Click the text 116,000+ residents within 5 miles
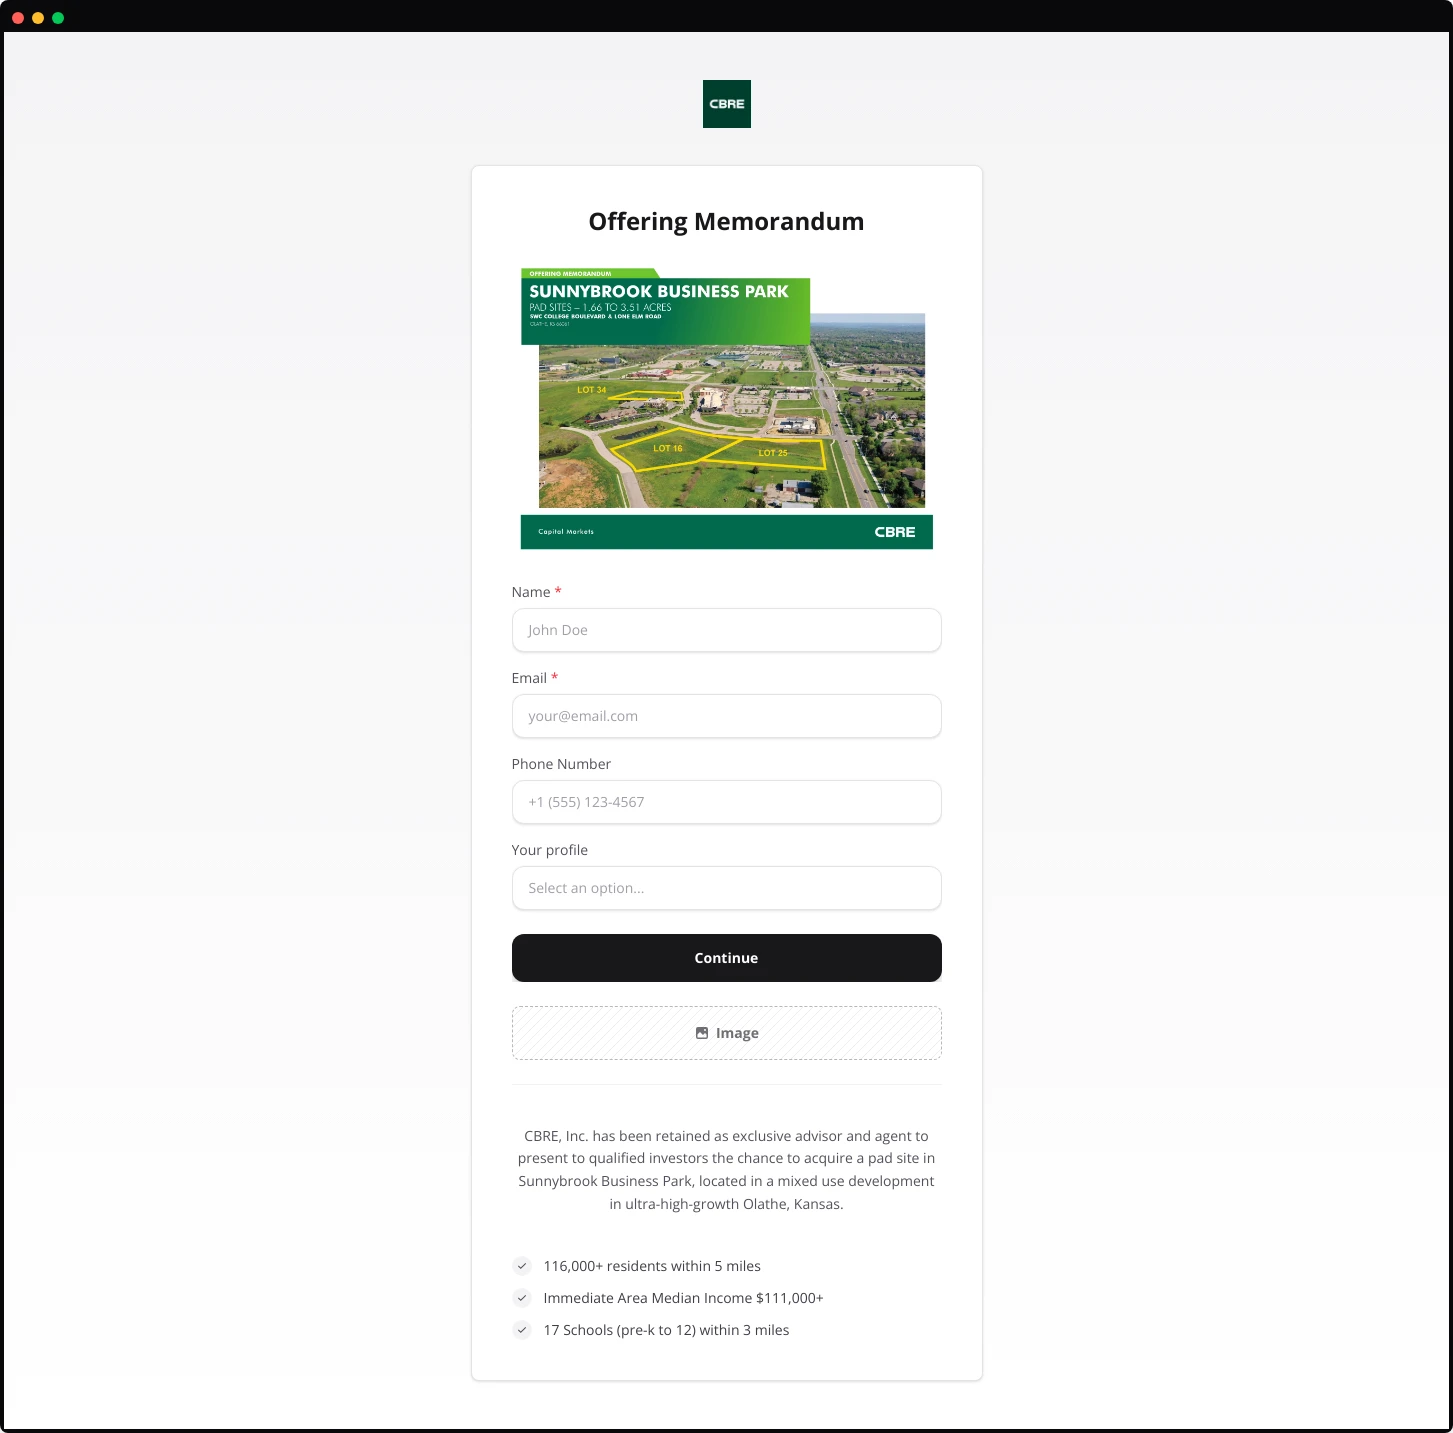 (652, 1266)
